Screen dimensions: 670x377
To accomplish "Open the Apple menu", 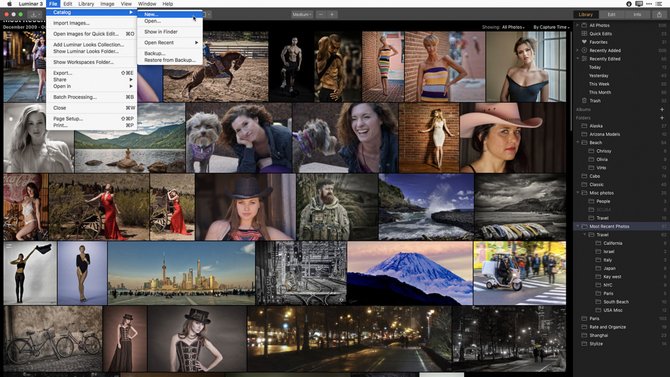I will tap(9, 4).
